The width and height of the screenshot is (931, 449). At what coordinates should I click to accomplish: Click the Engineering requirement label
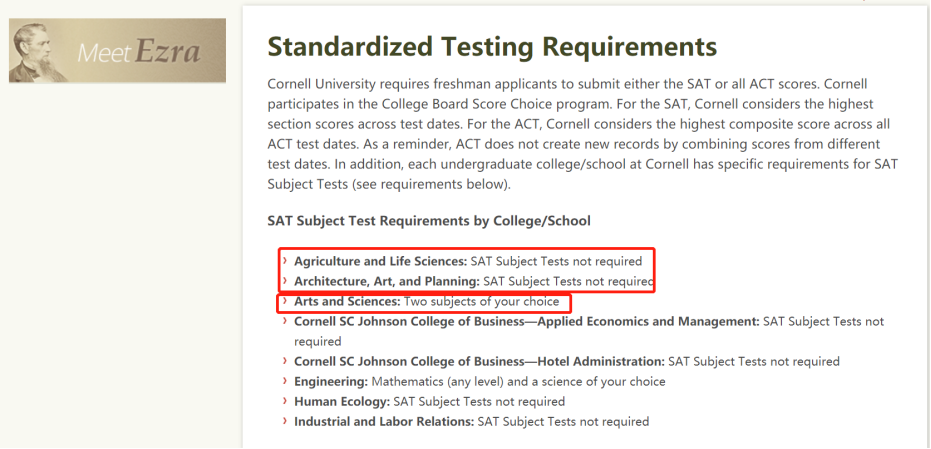[331, 381]
